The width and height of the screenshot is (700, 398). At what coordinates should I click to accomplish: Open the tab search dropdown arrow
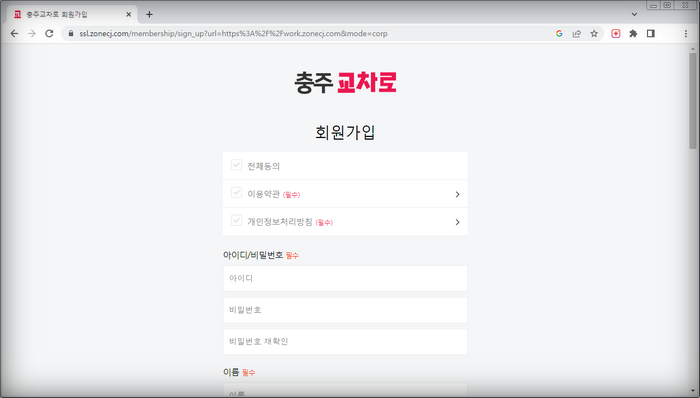pyautogui.click(x=634, y=14)
